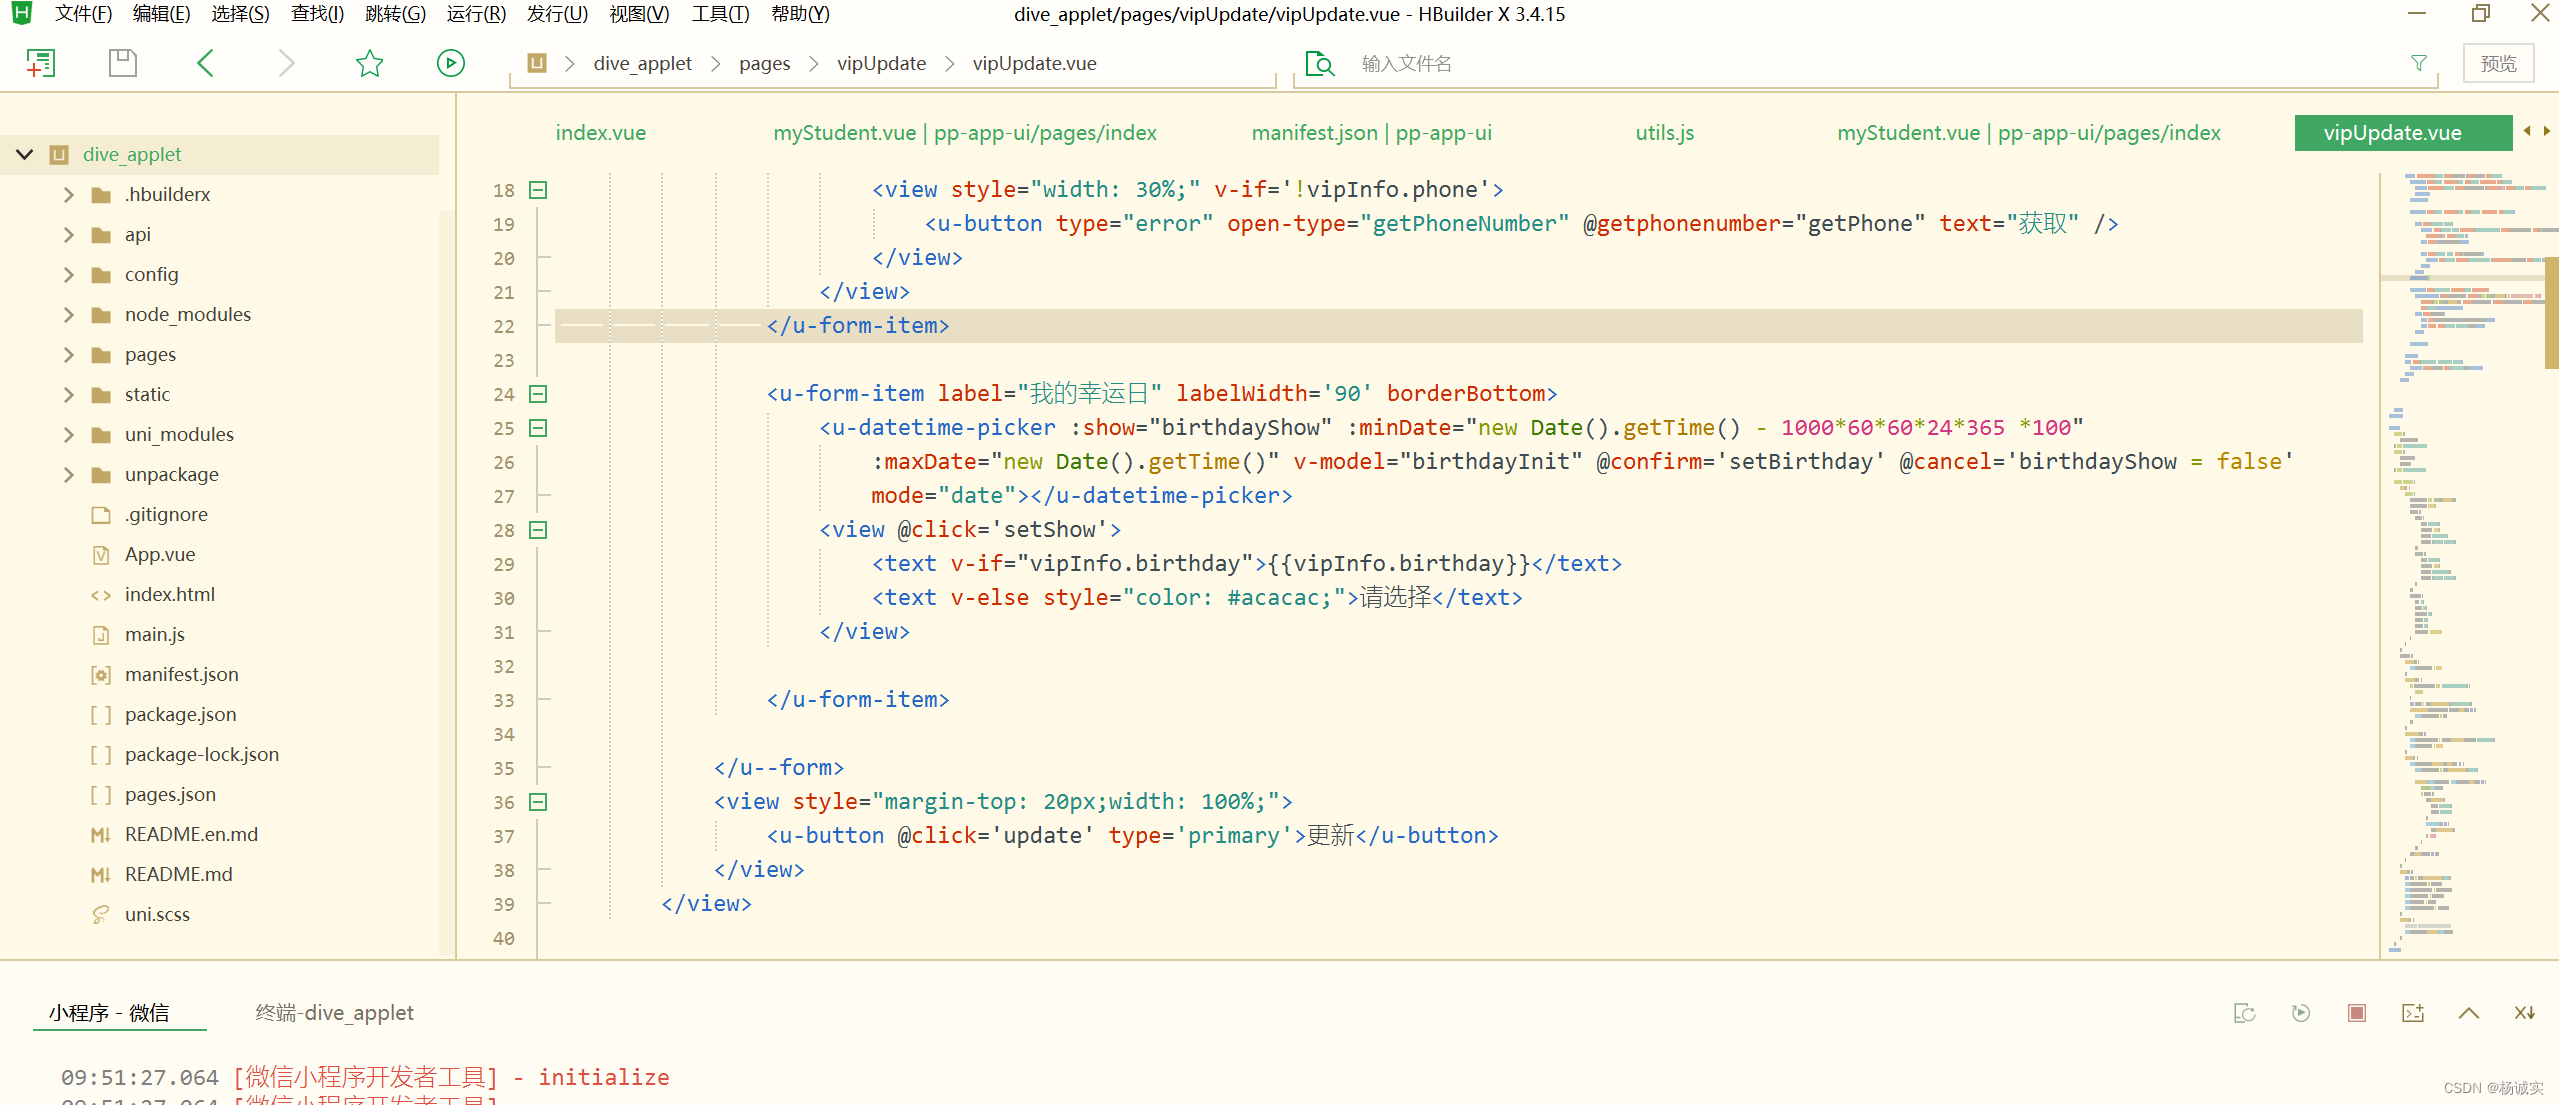Collapse the dive_applet project root

tap(25, 155)
